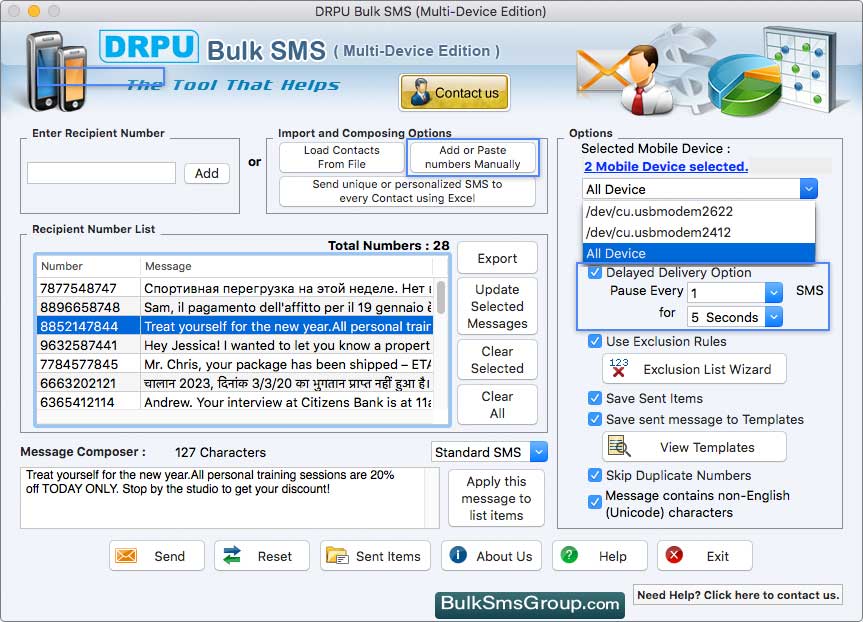Toggle Skip Duplicate Numbers checkbox
The height and width of the screenshot is (622, 863).
594,475
